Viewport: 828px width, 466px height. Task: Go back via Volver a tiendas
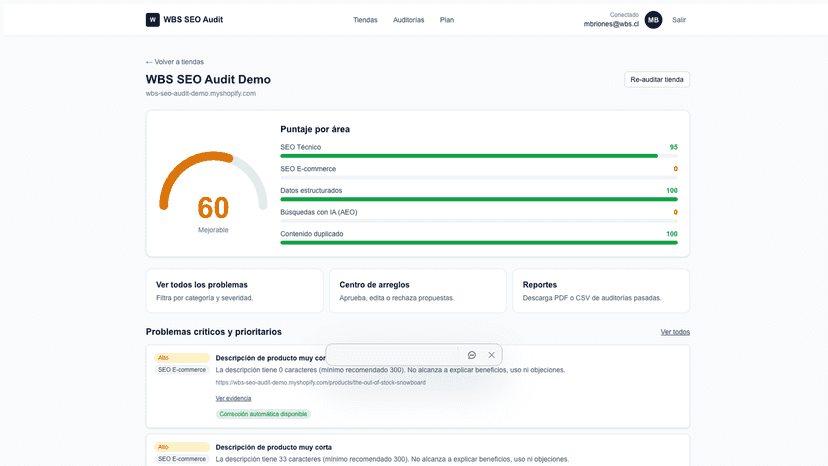(175, 62)
